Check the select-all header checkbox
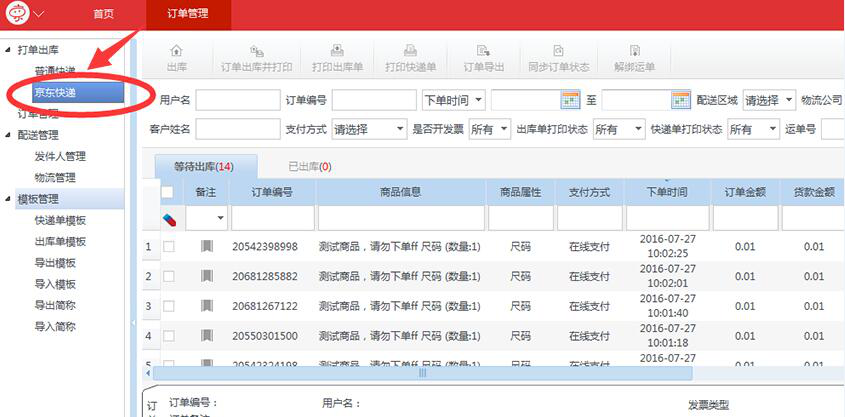Viewport: 845px width, 417px height. click(168, 192)
